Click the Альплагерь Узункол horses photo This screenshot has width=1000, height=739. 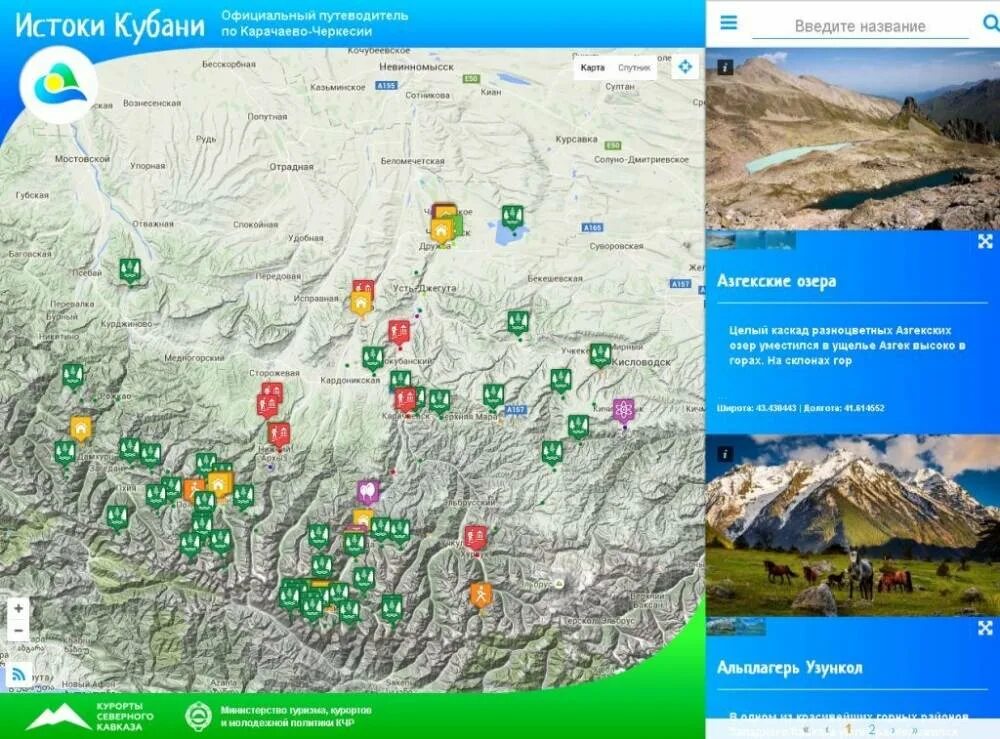(853, 525)
